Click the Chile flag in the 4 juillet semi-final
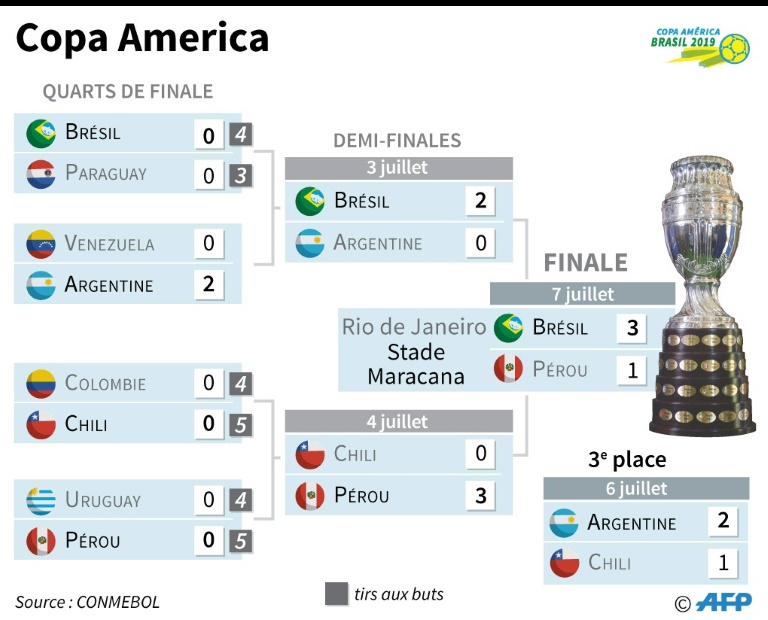The height and width of the screenshot is (620, 768). coord(310,454)
